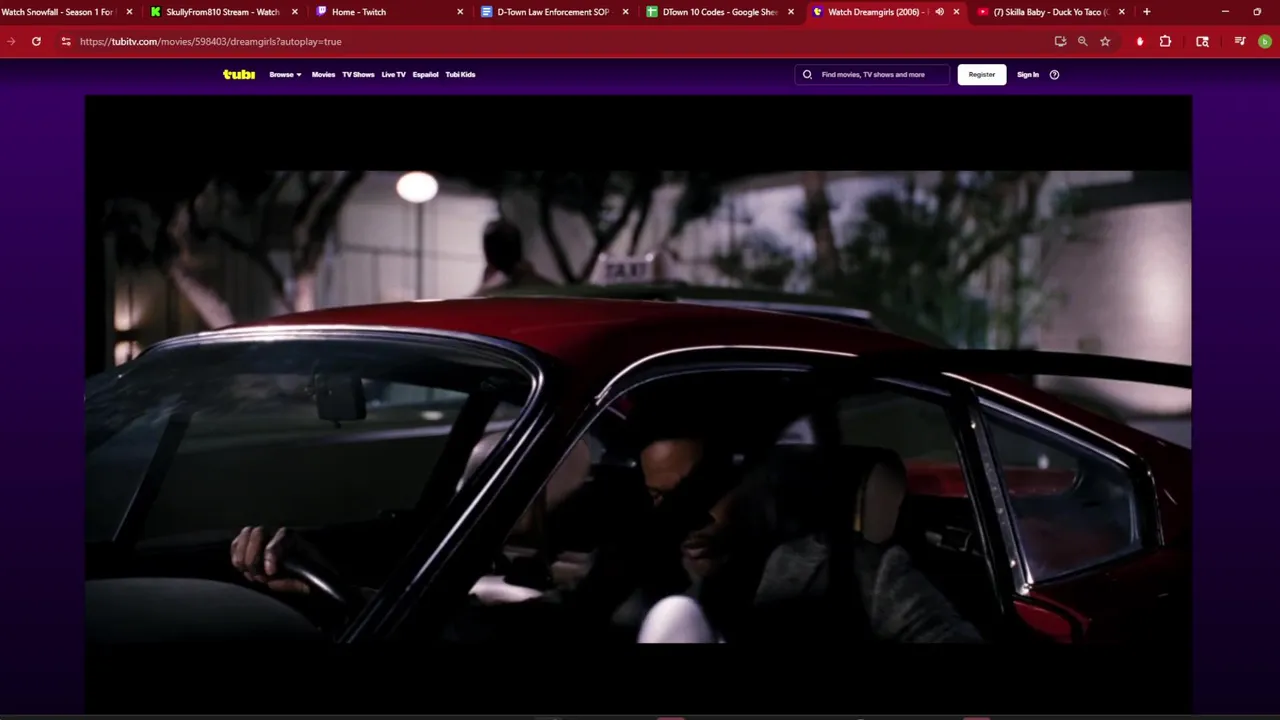Open a new browser tab
This screenshot has width=1280, height=720.
[1146, 12]
